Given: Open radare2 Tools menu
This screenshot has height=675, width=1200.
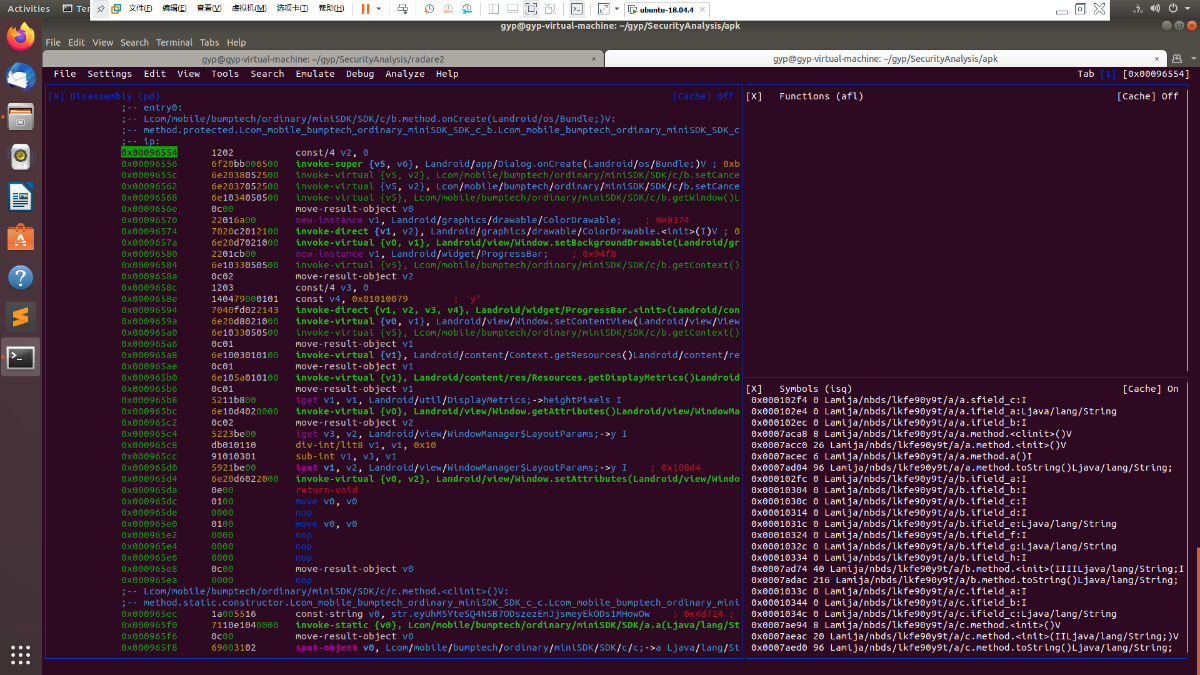Looking at the screenshot, I should click(225, 74).
